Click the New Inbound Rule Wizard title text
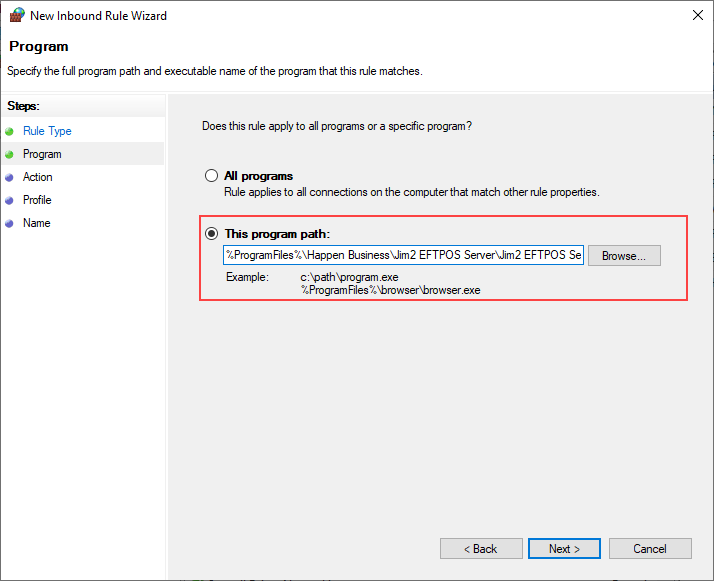714x581 pixels. point(99,16)
